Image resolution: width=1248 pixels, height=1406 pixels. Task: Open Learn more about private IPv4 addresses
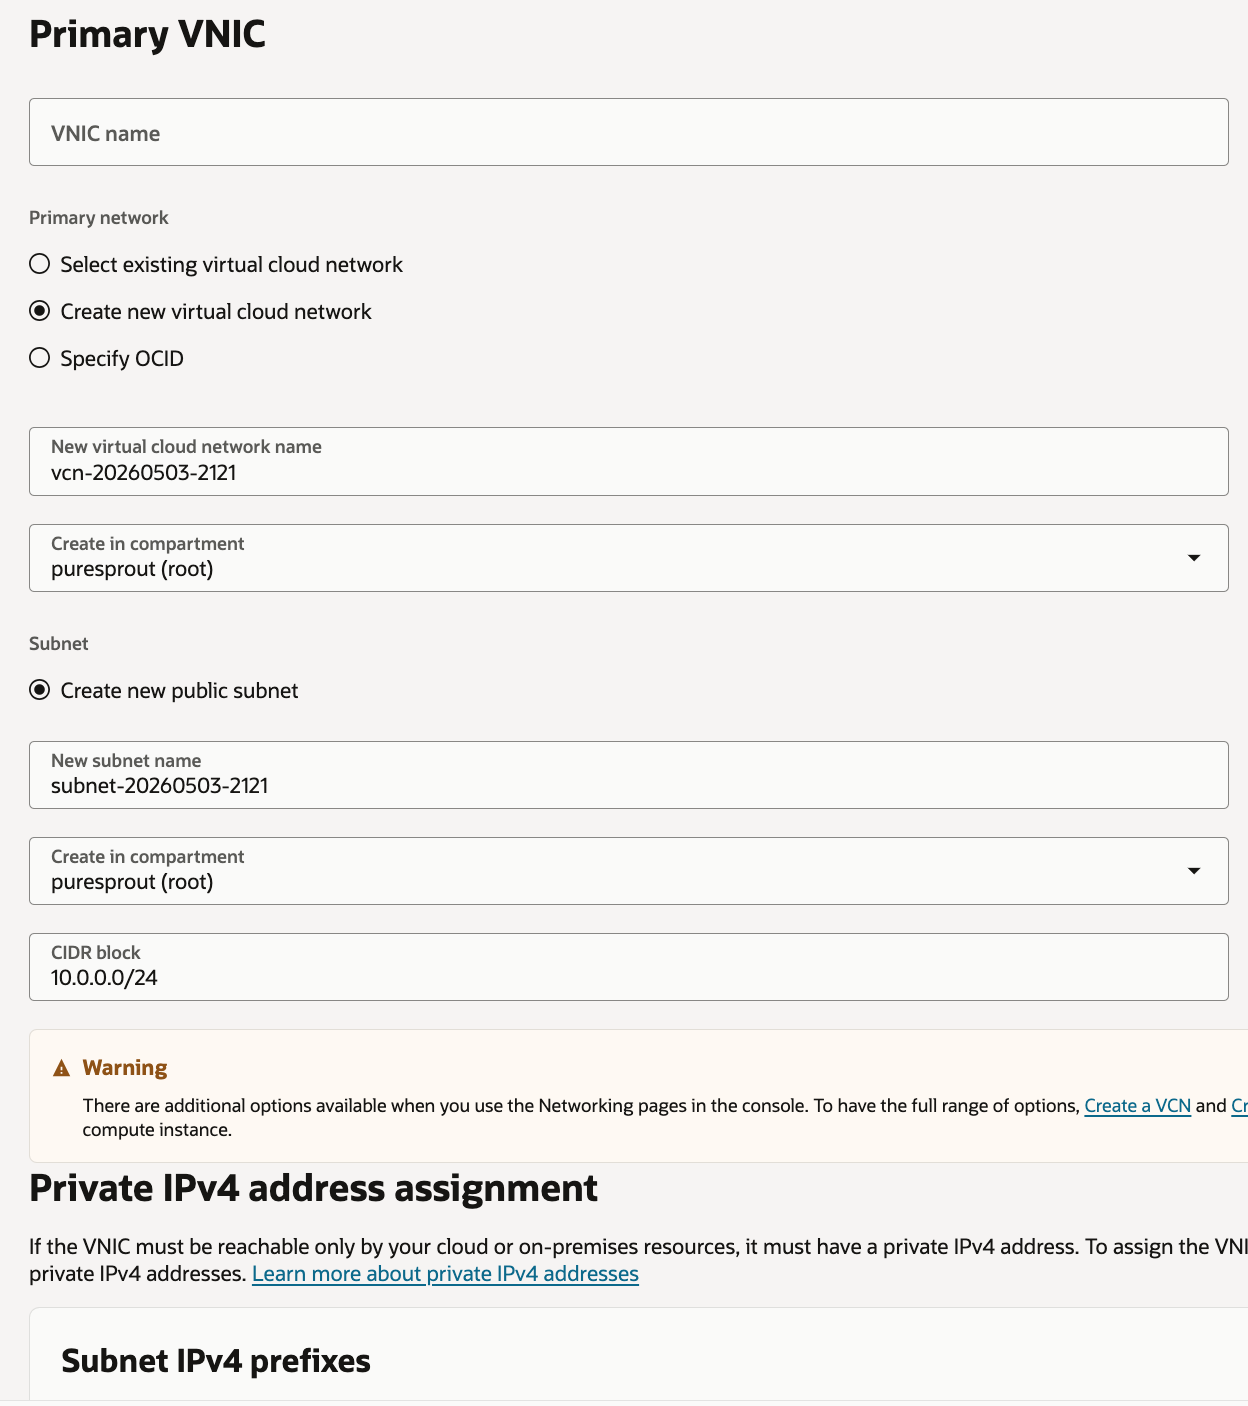pos(445,1274)
